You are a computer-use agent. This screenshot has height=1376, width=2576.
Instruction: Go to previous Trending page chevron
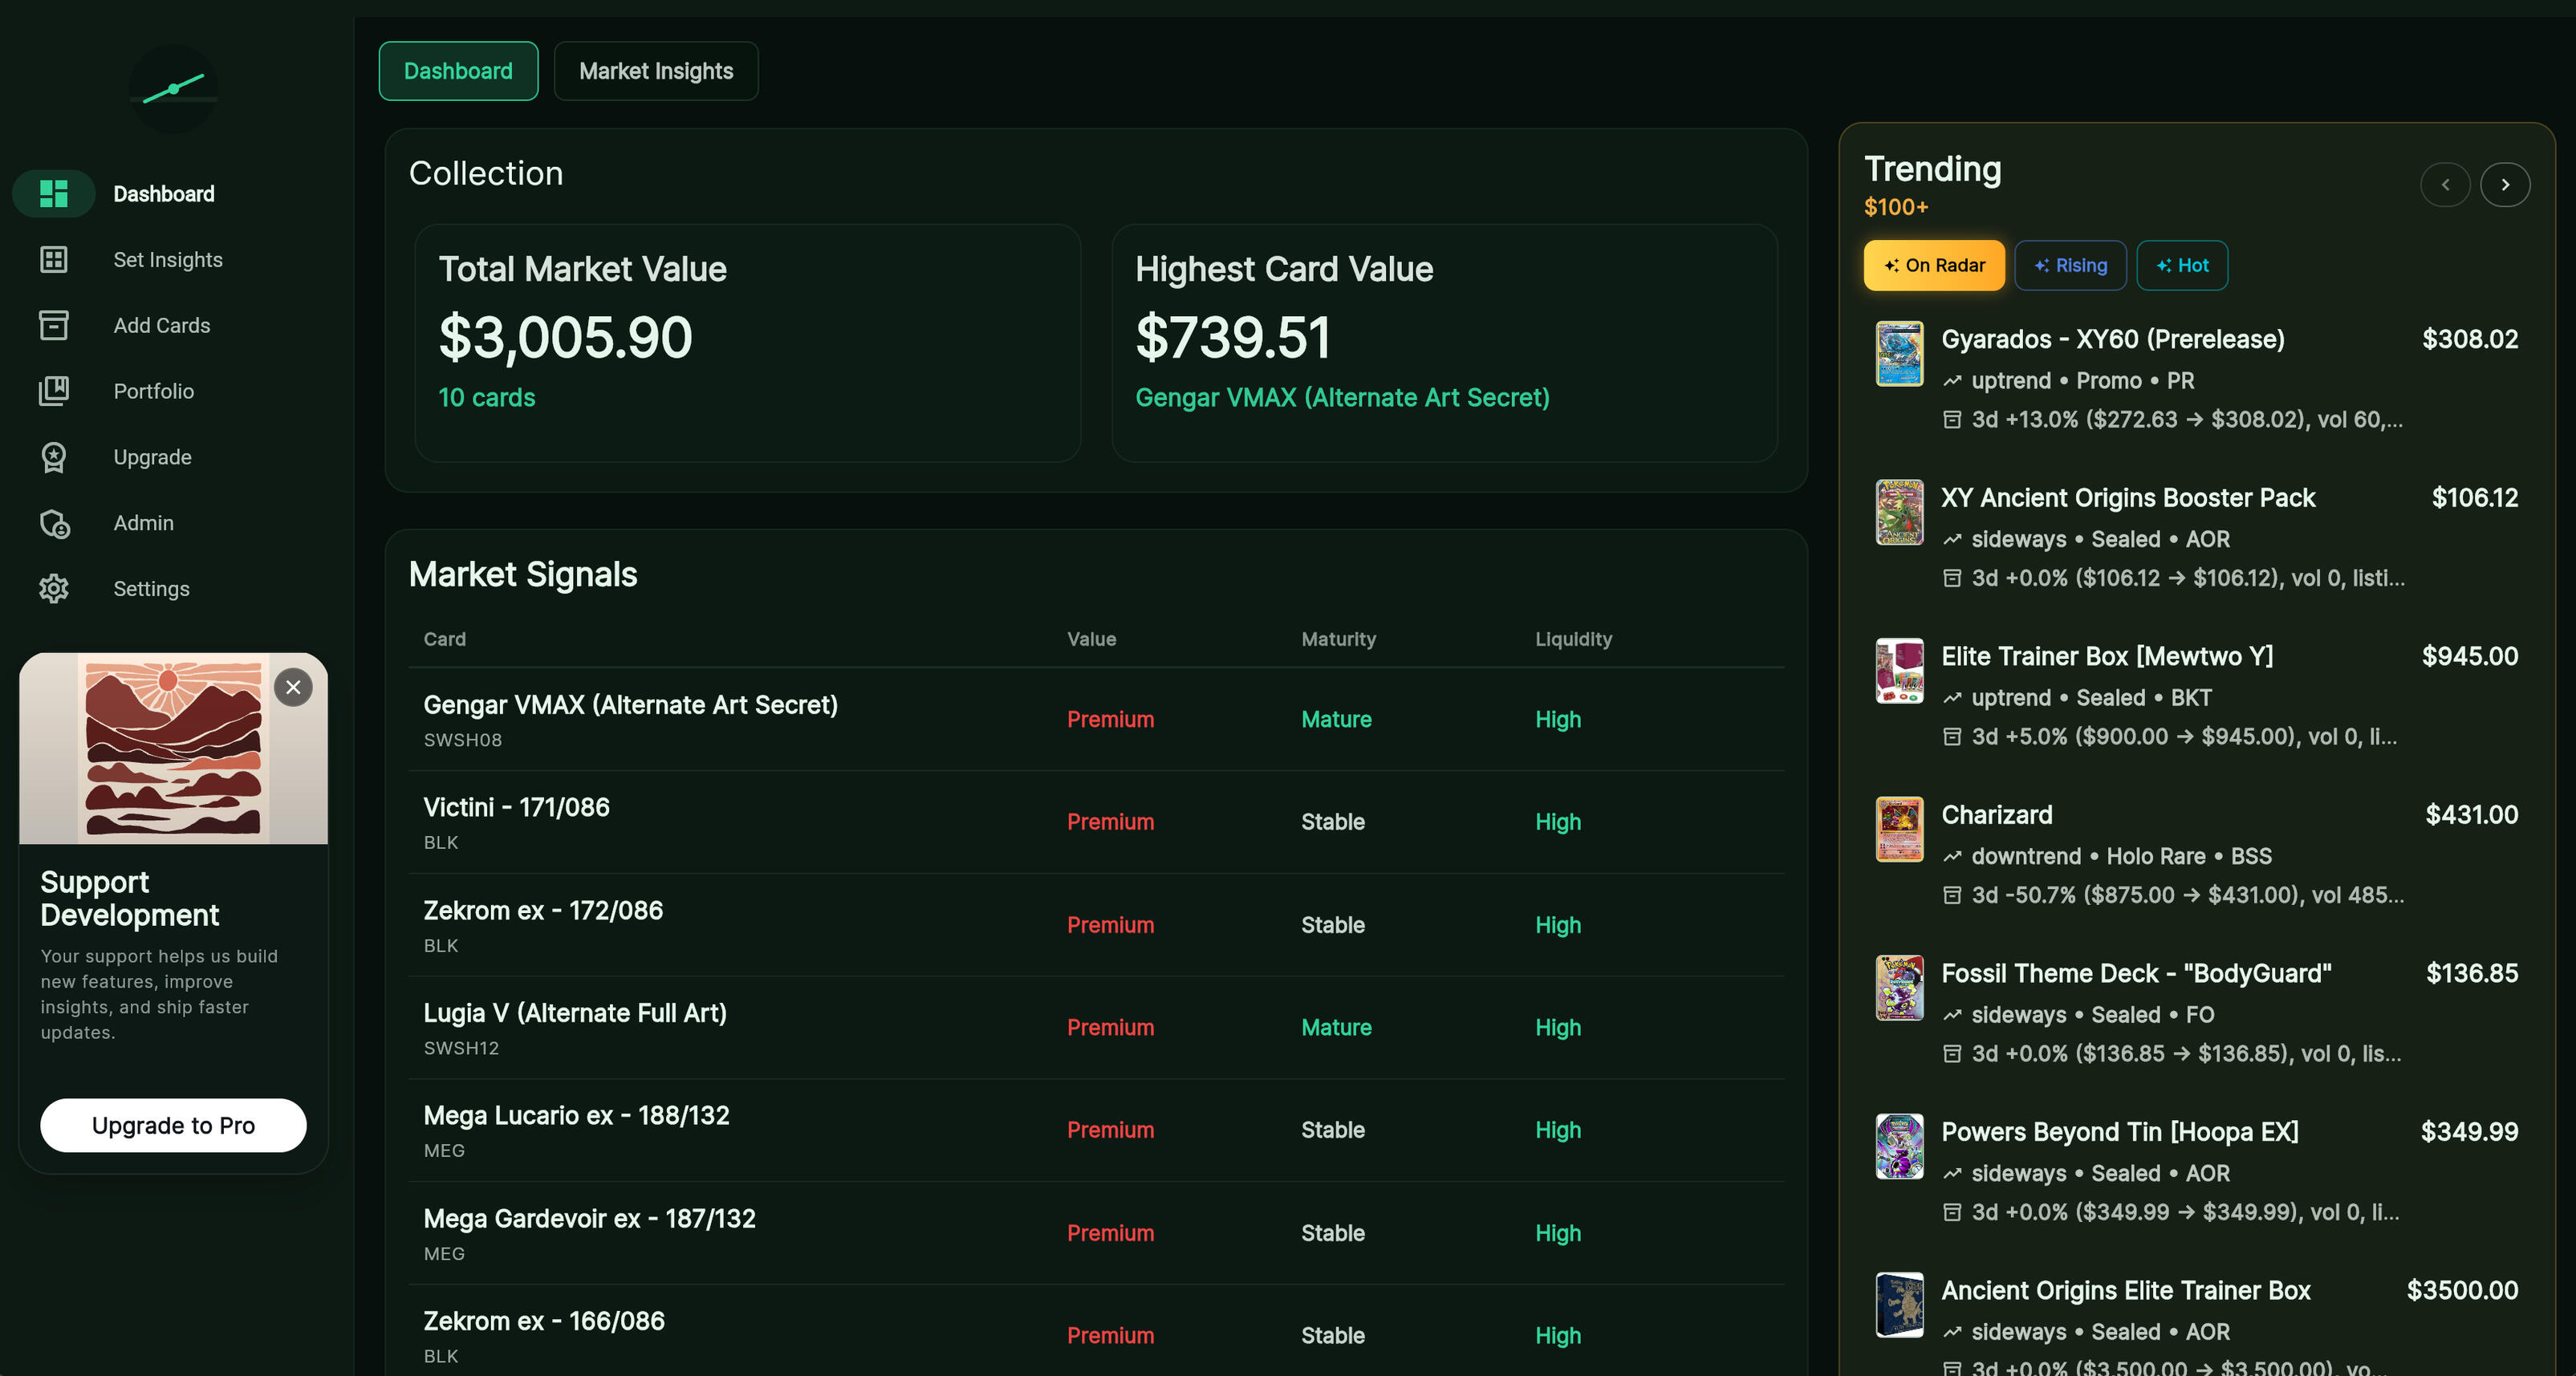(x=2444, y=185)
